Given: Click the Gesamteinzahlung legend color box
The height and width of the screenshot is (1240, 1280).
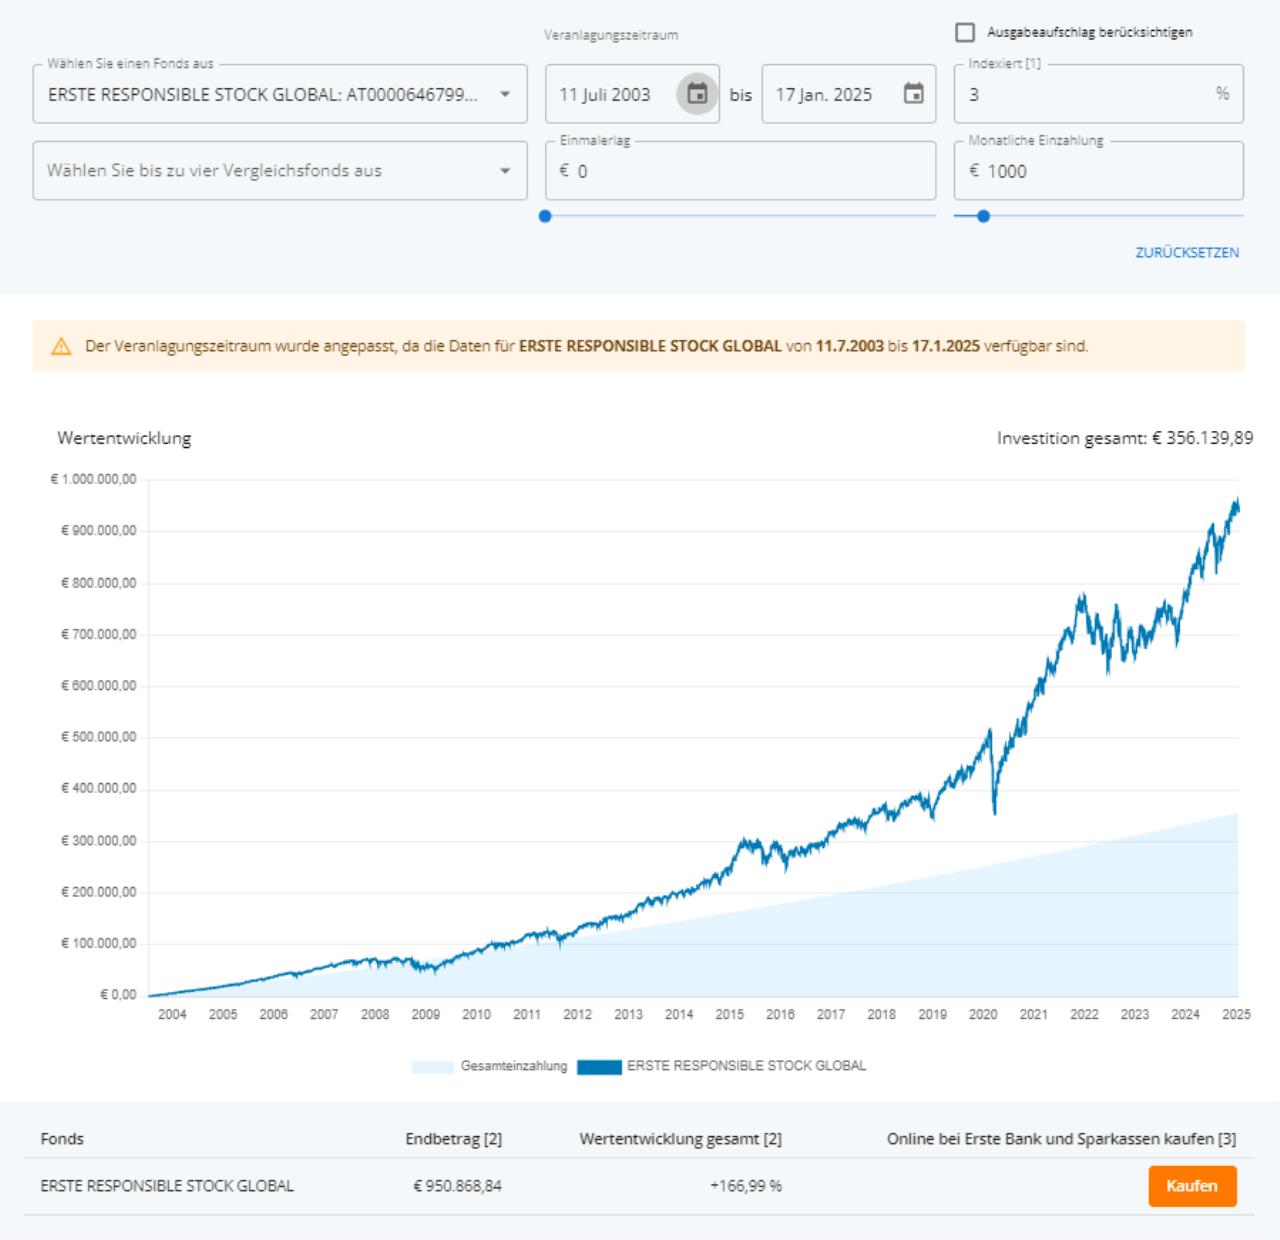Looking at the screenshot, I should coord(432,1067).
